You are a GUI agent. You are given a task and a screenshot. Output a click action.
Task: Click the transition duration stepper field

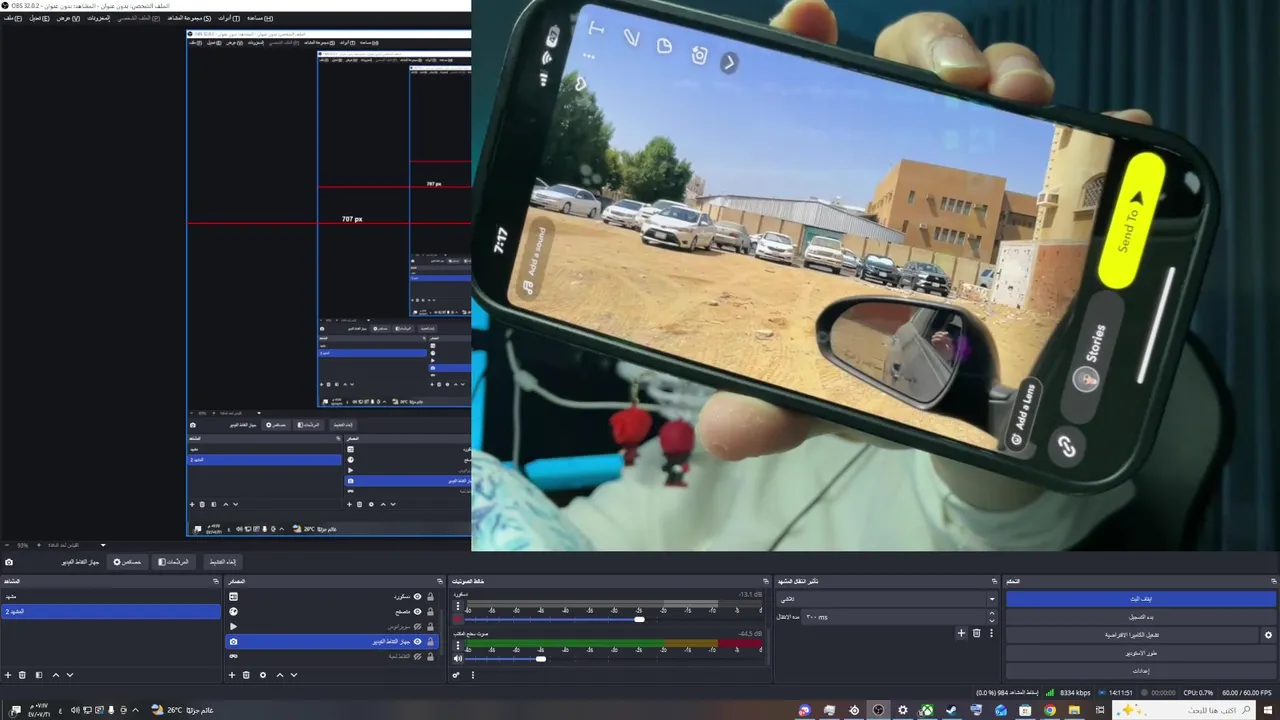tap(900, 617)
